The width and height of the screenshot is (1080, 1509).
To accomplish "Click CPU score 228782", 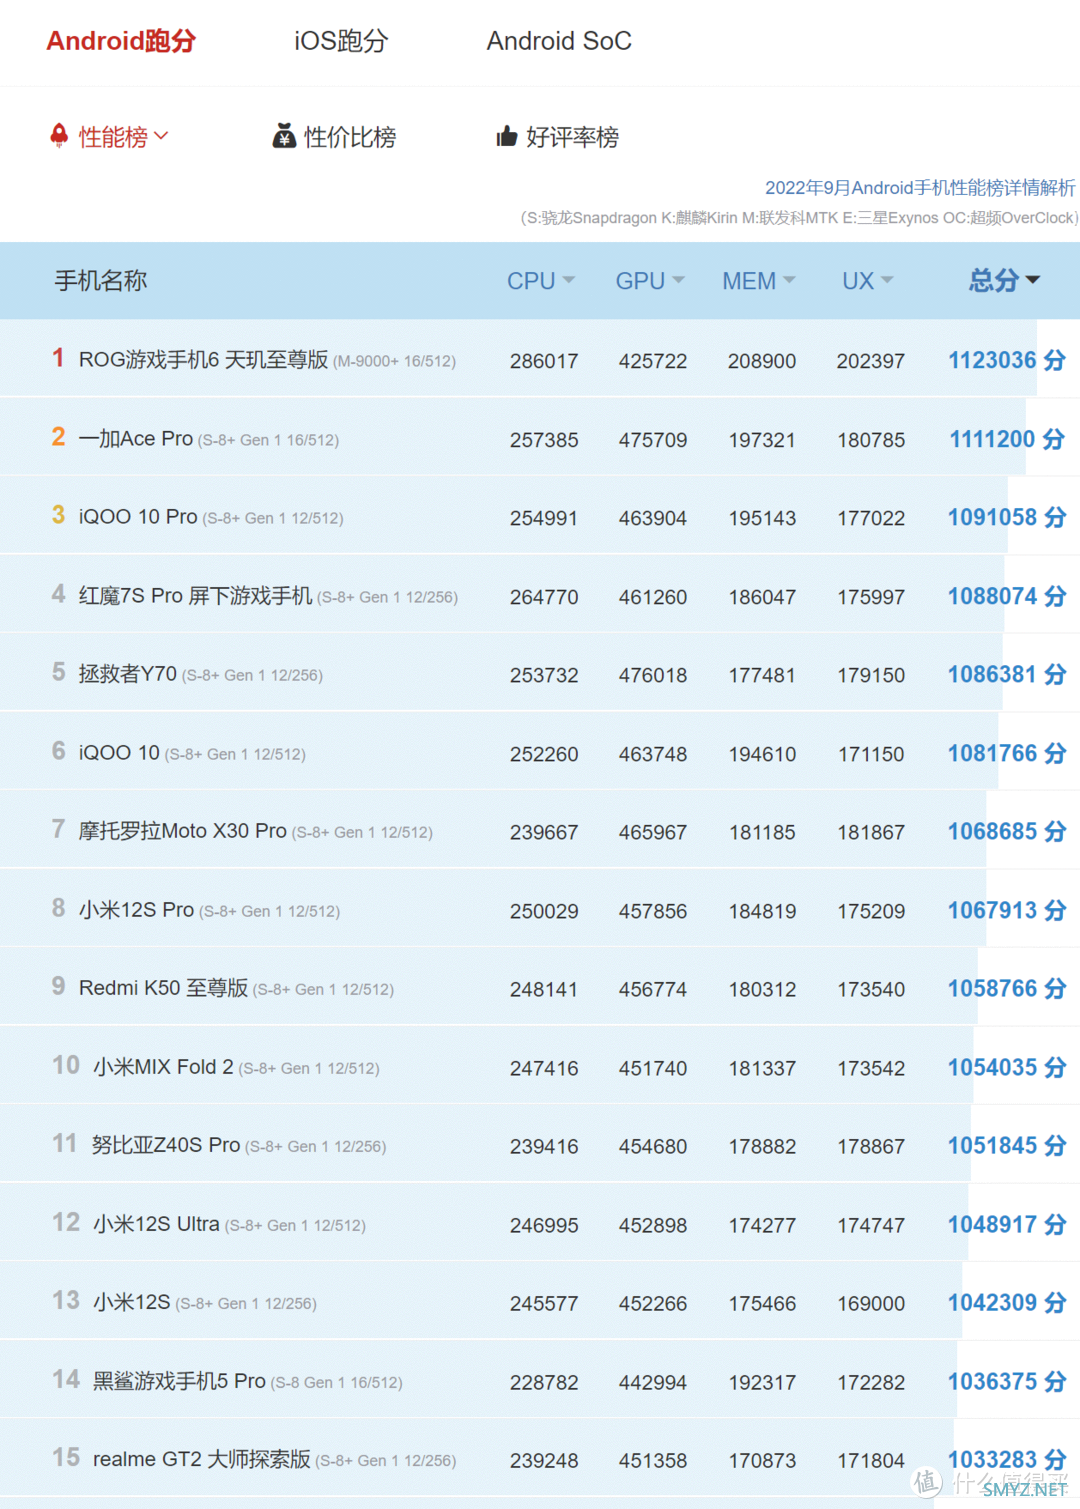I will click(x=544, y=1382).
